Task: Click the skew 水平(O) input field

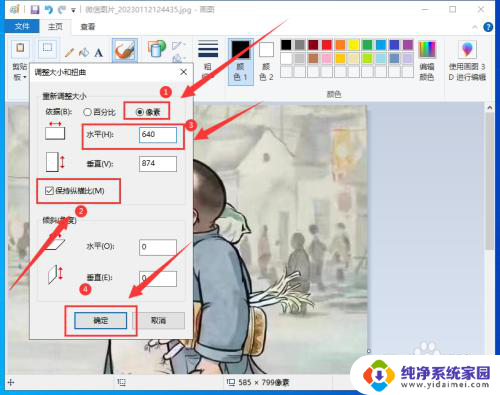Action: coord(158,247)
